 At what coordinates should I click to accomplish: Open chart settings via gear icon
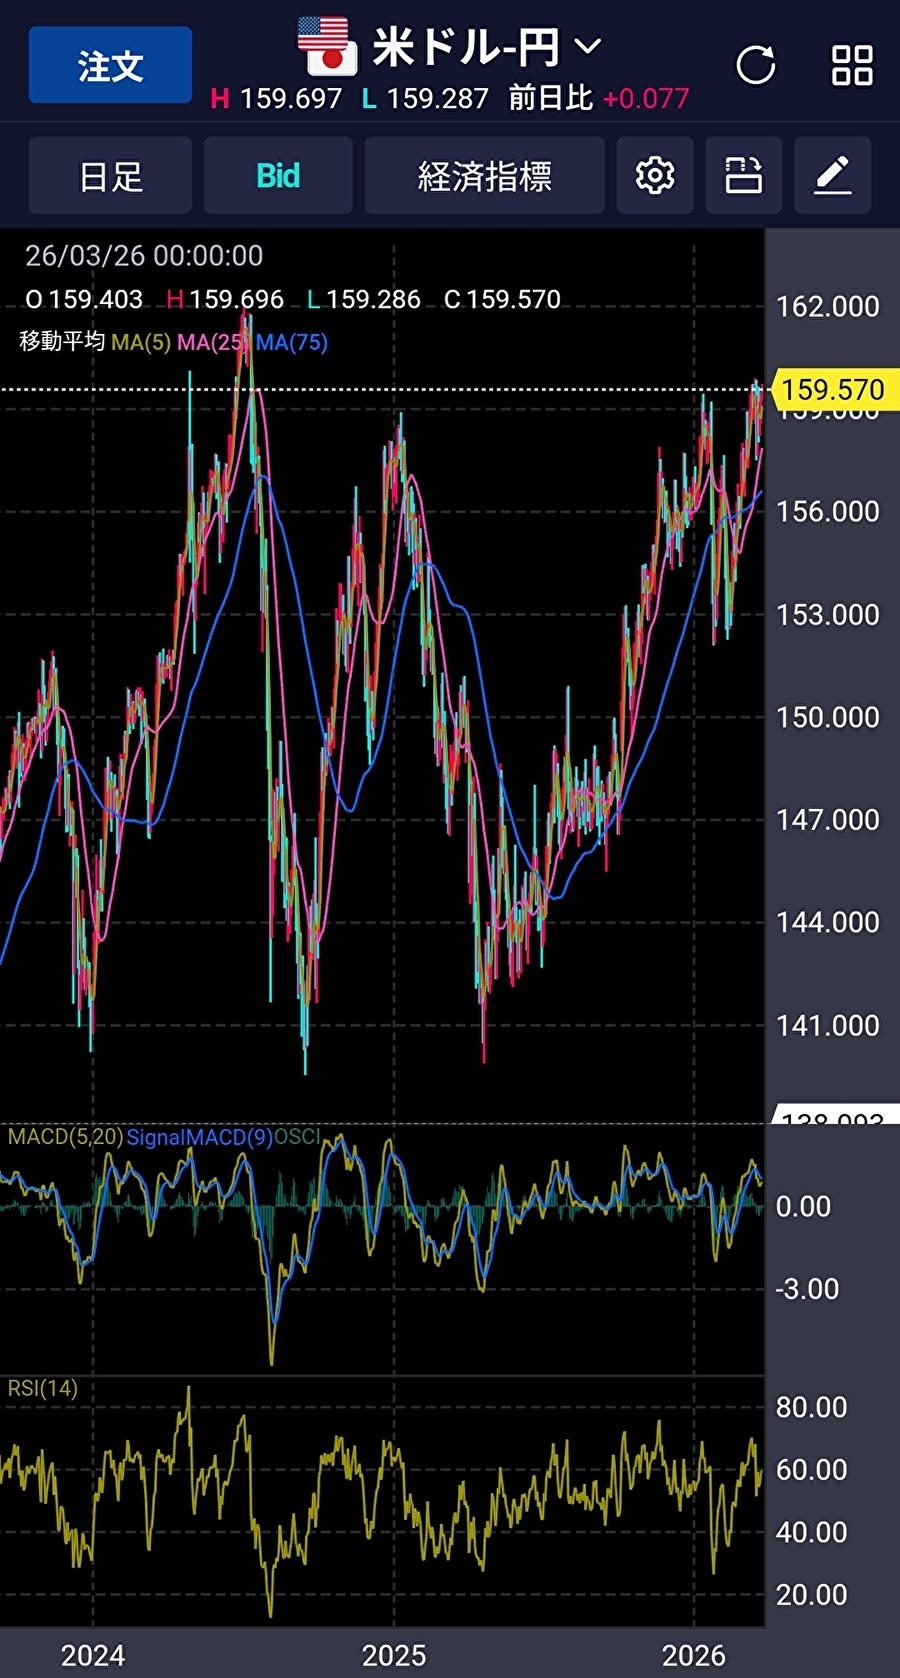655,177
